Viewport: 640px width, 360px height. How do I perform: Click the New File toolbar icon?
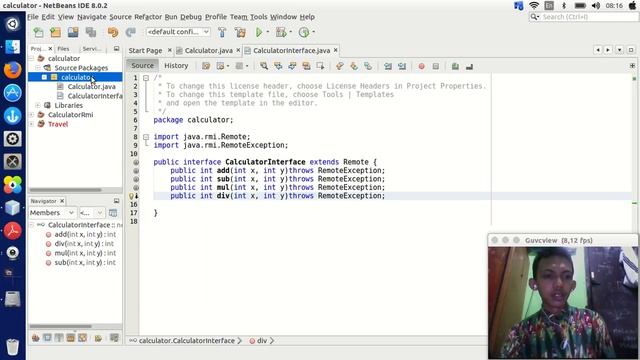38,32
